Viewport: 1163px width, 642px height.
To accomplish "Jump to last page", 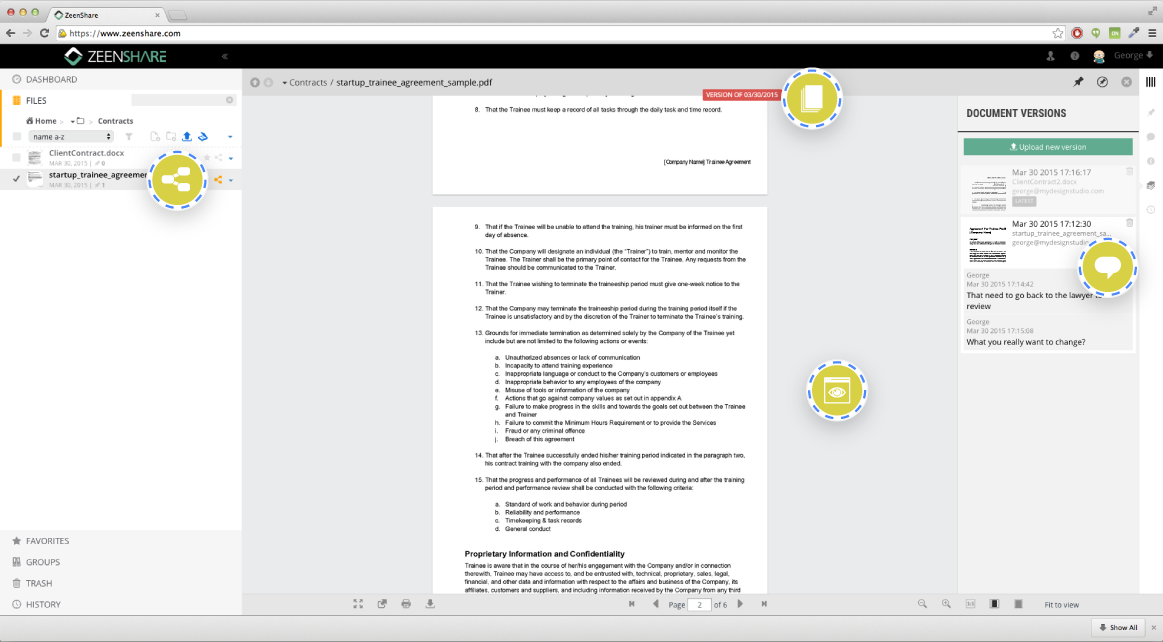I will [764, 604].
